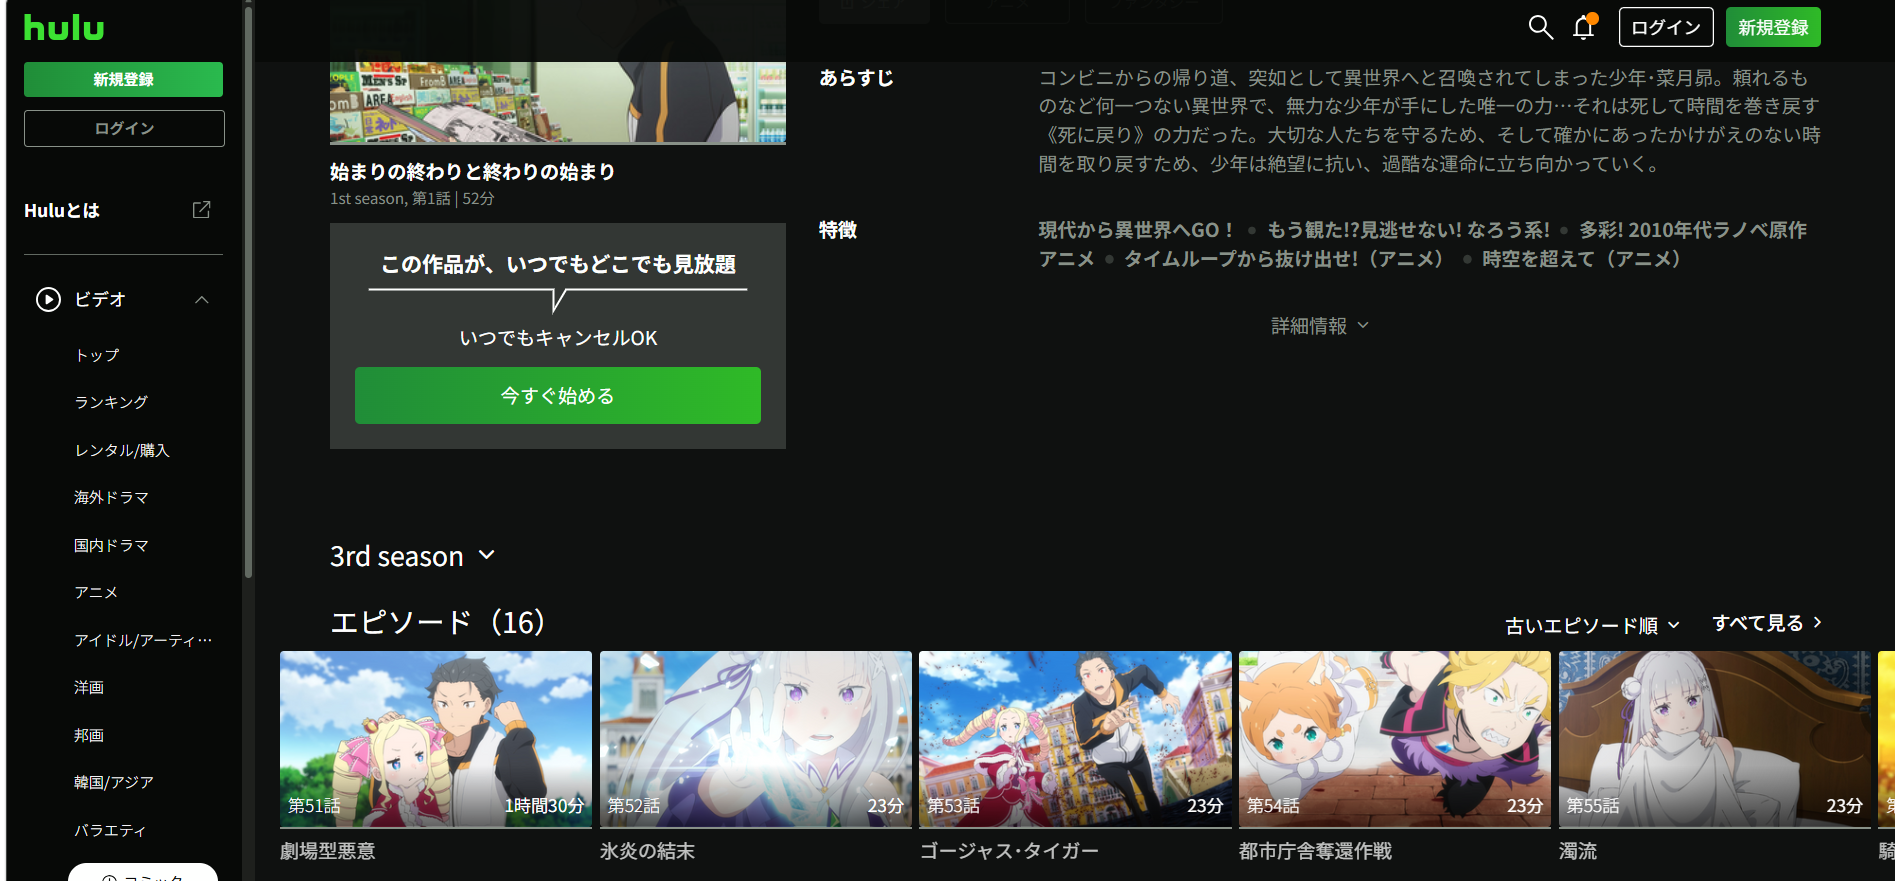Screen dimensions: 1895x881
Task: Click the tag 時空を超えて（アニメ）
Action: click(x=1585, y=259)
